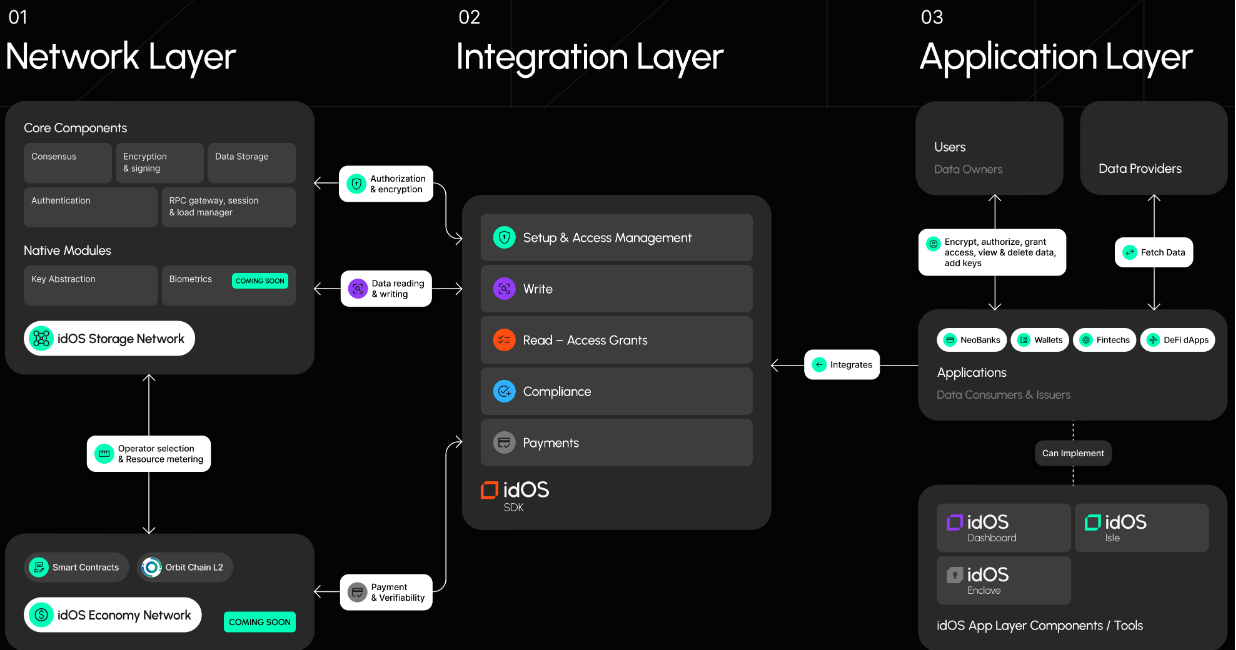Viewport: 1236px width, 650px height.
Task: Click the Integrates arrow label
Action: point(842,365)
